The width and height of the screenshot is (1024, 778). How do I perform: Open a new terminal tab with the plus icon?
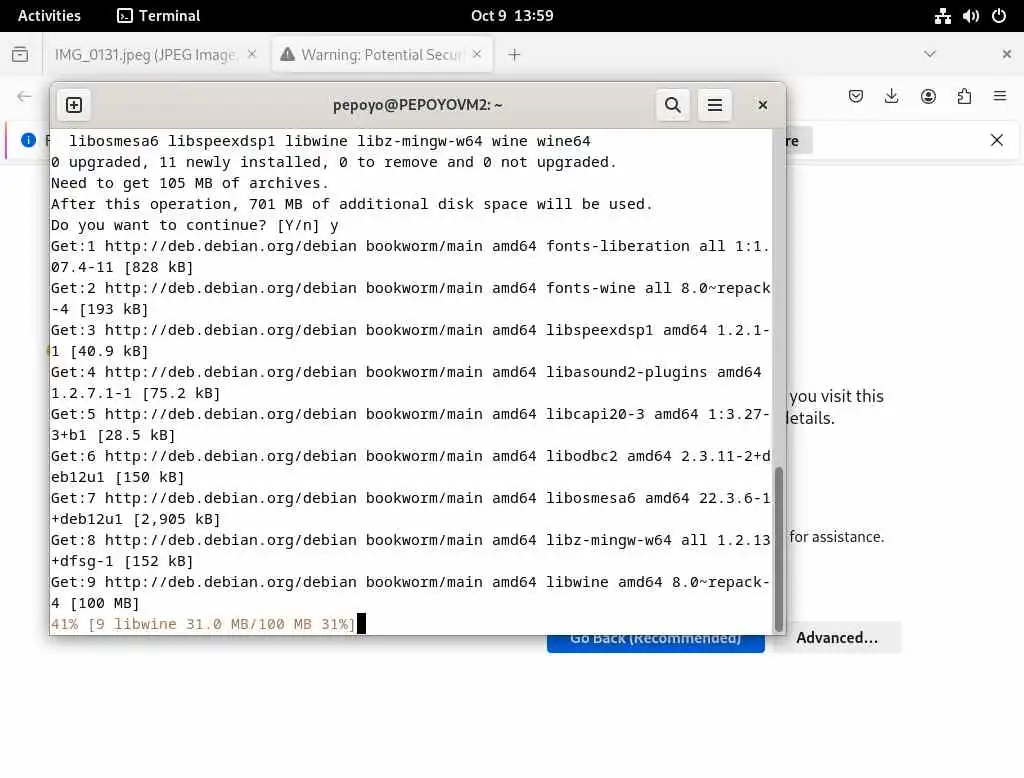[74, 105]
